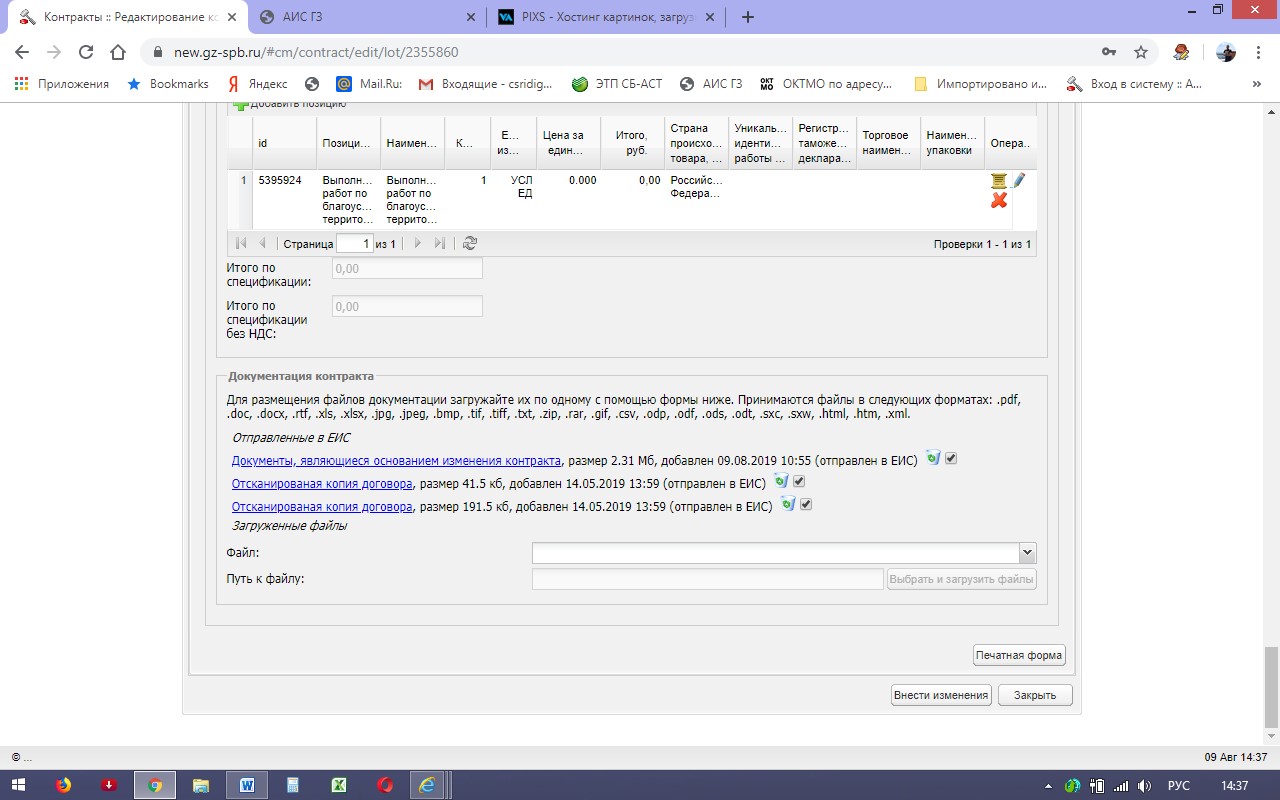Open the 'Mail.Ru:' bookmark
Image resolution: width=1280 pixels, height=800 pixels.
tap(369, 84)
